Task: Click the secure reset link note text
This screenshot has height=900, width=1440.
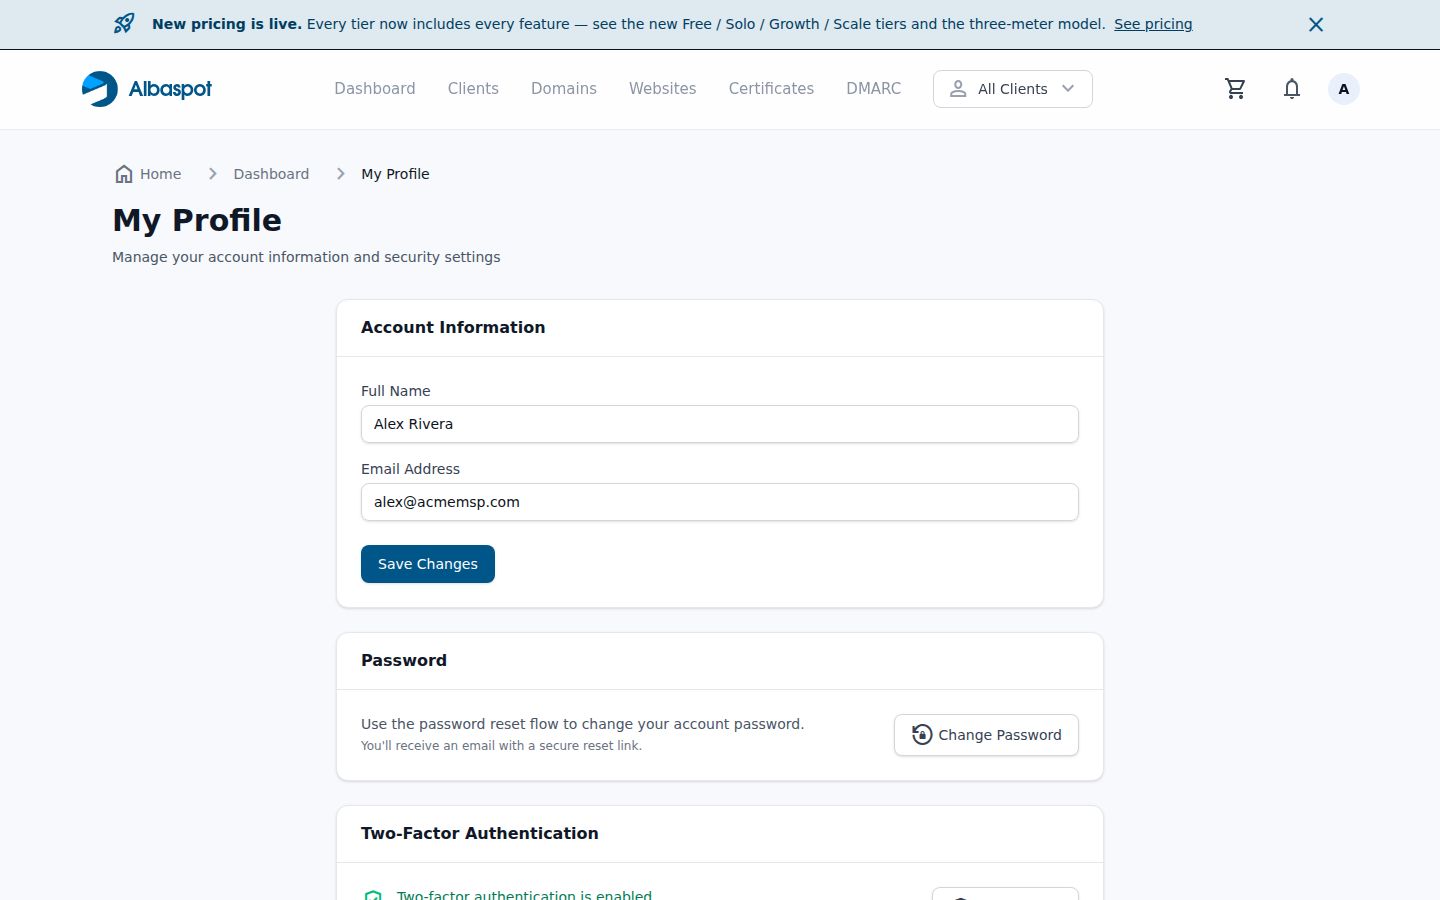Action: tap(501, 746)
